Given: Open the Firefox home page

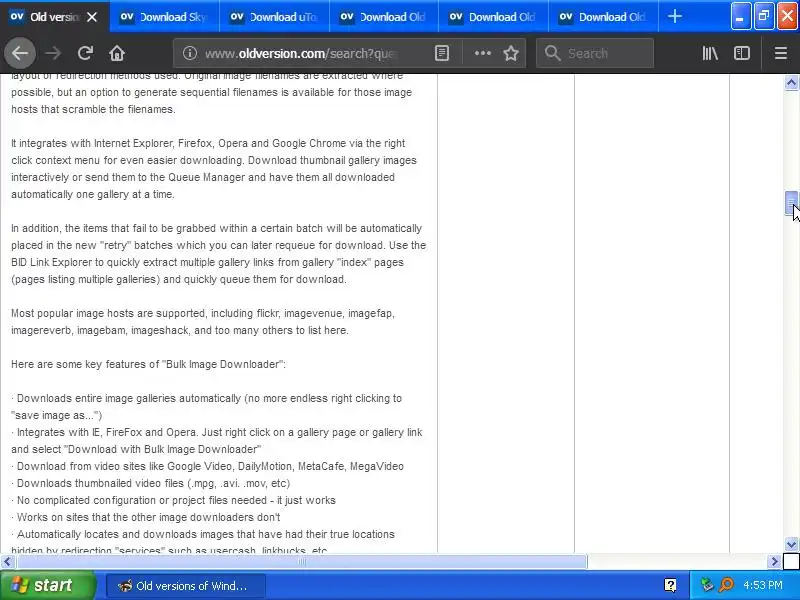Looking at the screenshot, I should (117, 53).
